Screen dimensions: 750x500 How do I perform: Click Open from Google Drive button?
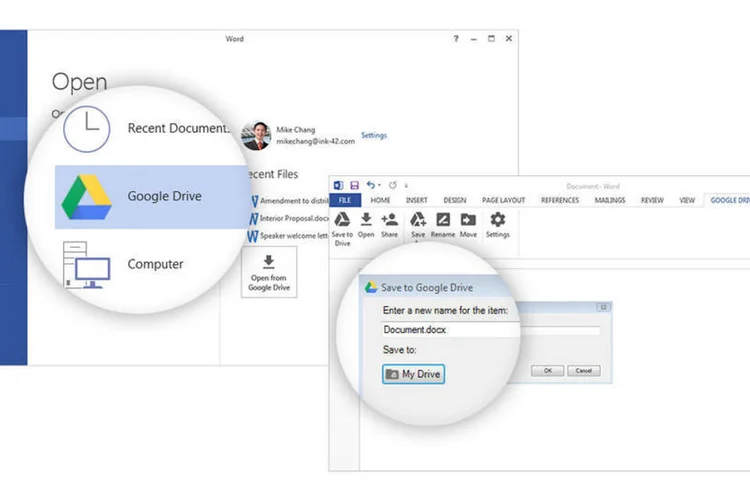coord(269,272)
